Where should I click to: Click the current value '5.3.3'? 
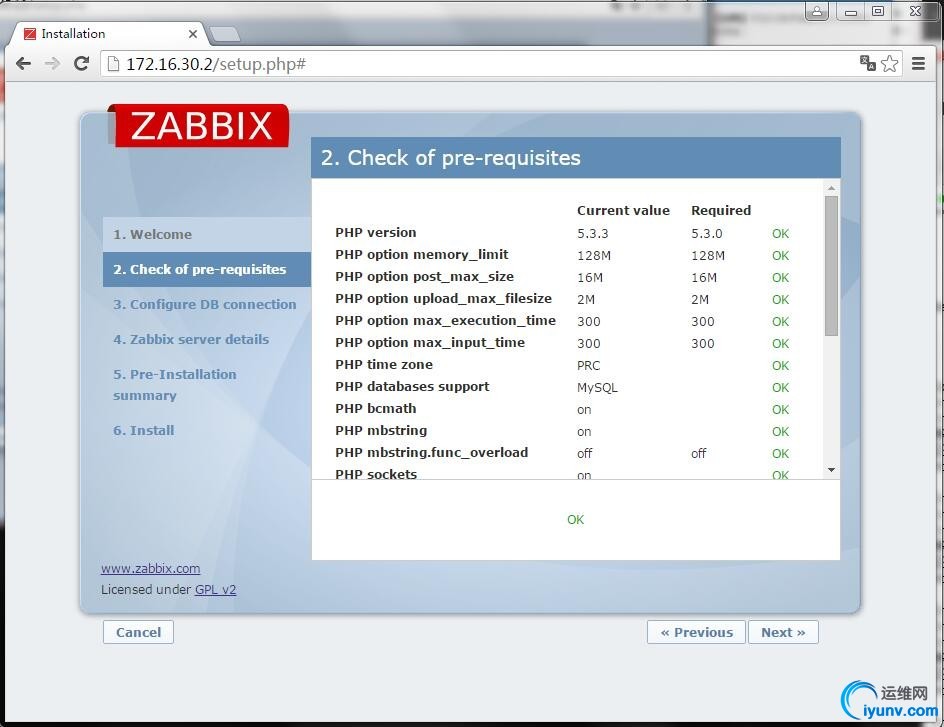(x=592, y=234)
